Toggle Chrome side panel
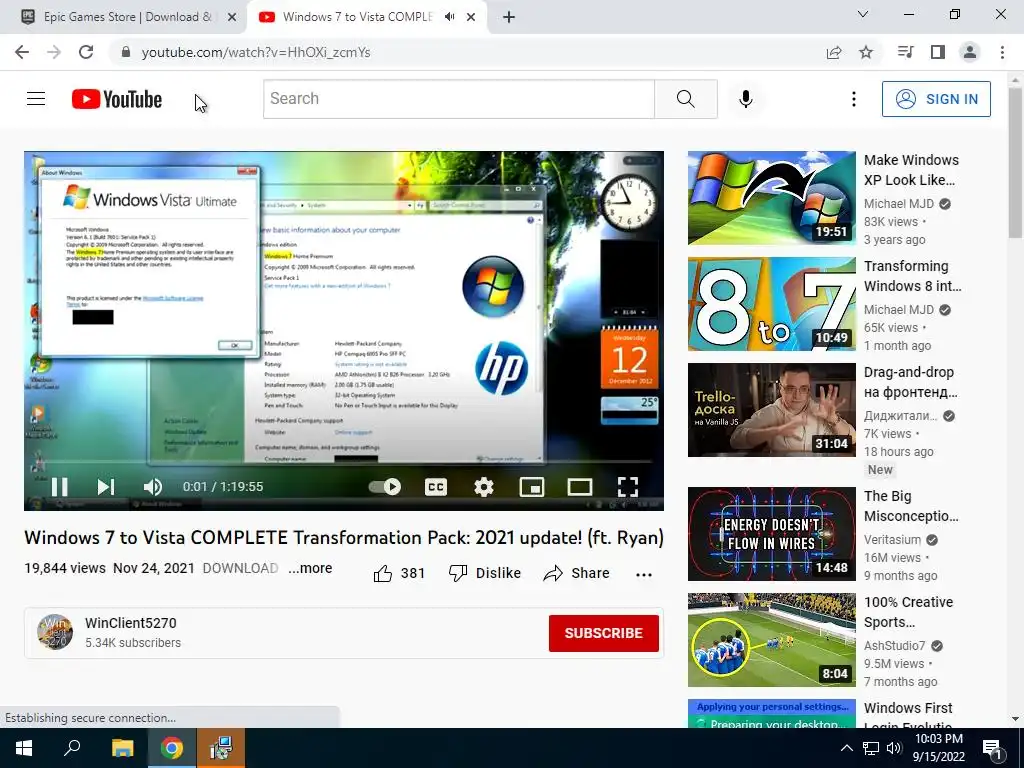1024x768 pixels. click(x=938, y=52)
